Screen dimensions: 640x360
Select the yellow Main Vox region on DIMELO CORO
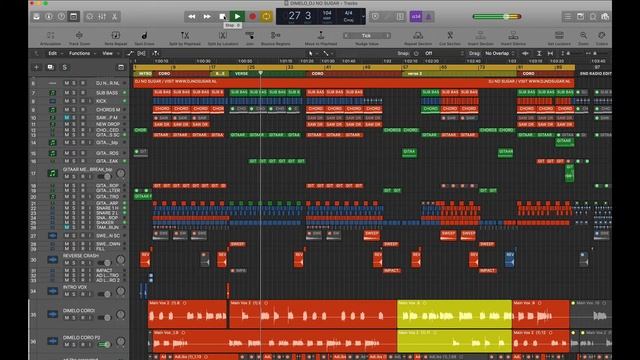[x=454, y=314]
